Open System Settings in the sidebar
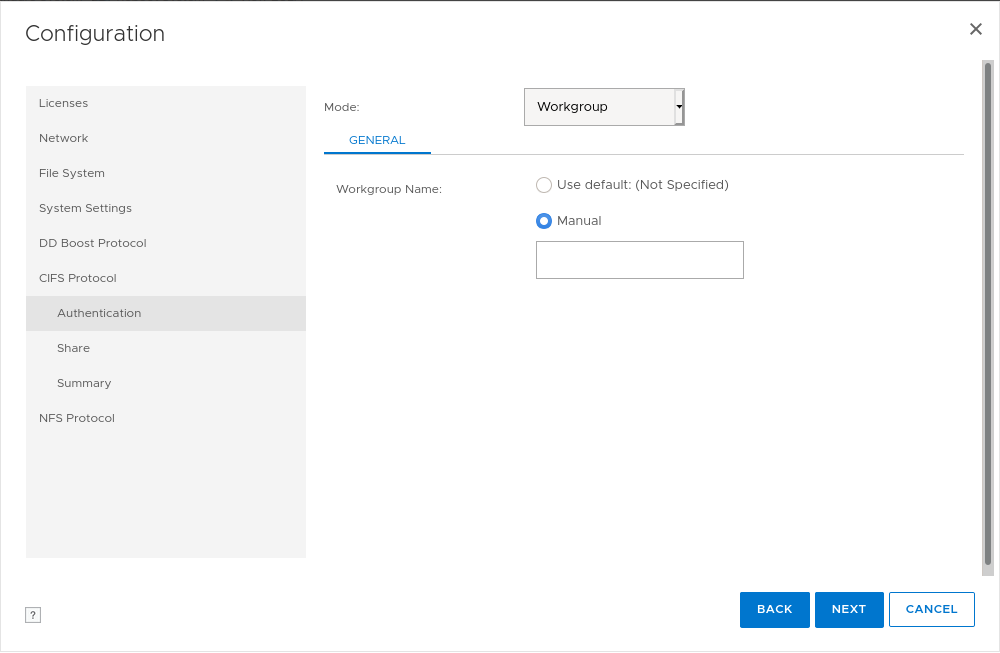 click(85, 208)
